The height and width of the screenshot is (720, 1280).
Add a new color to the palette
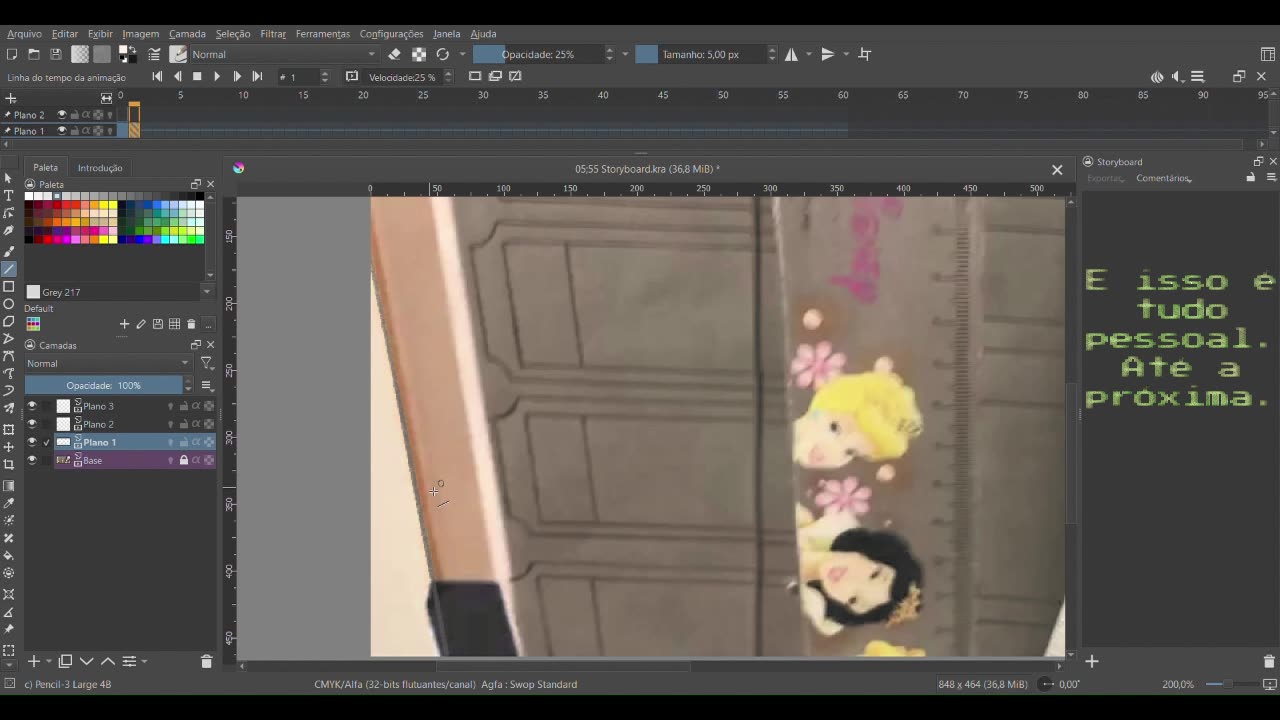124,324
